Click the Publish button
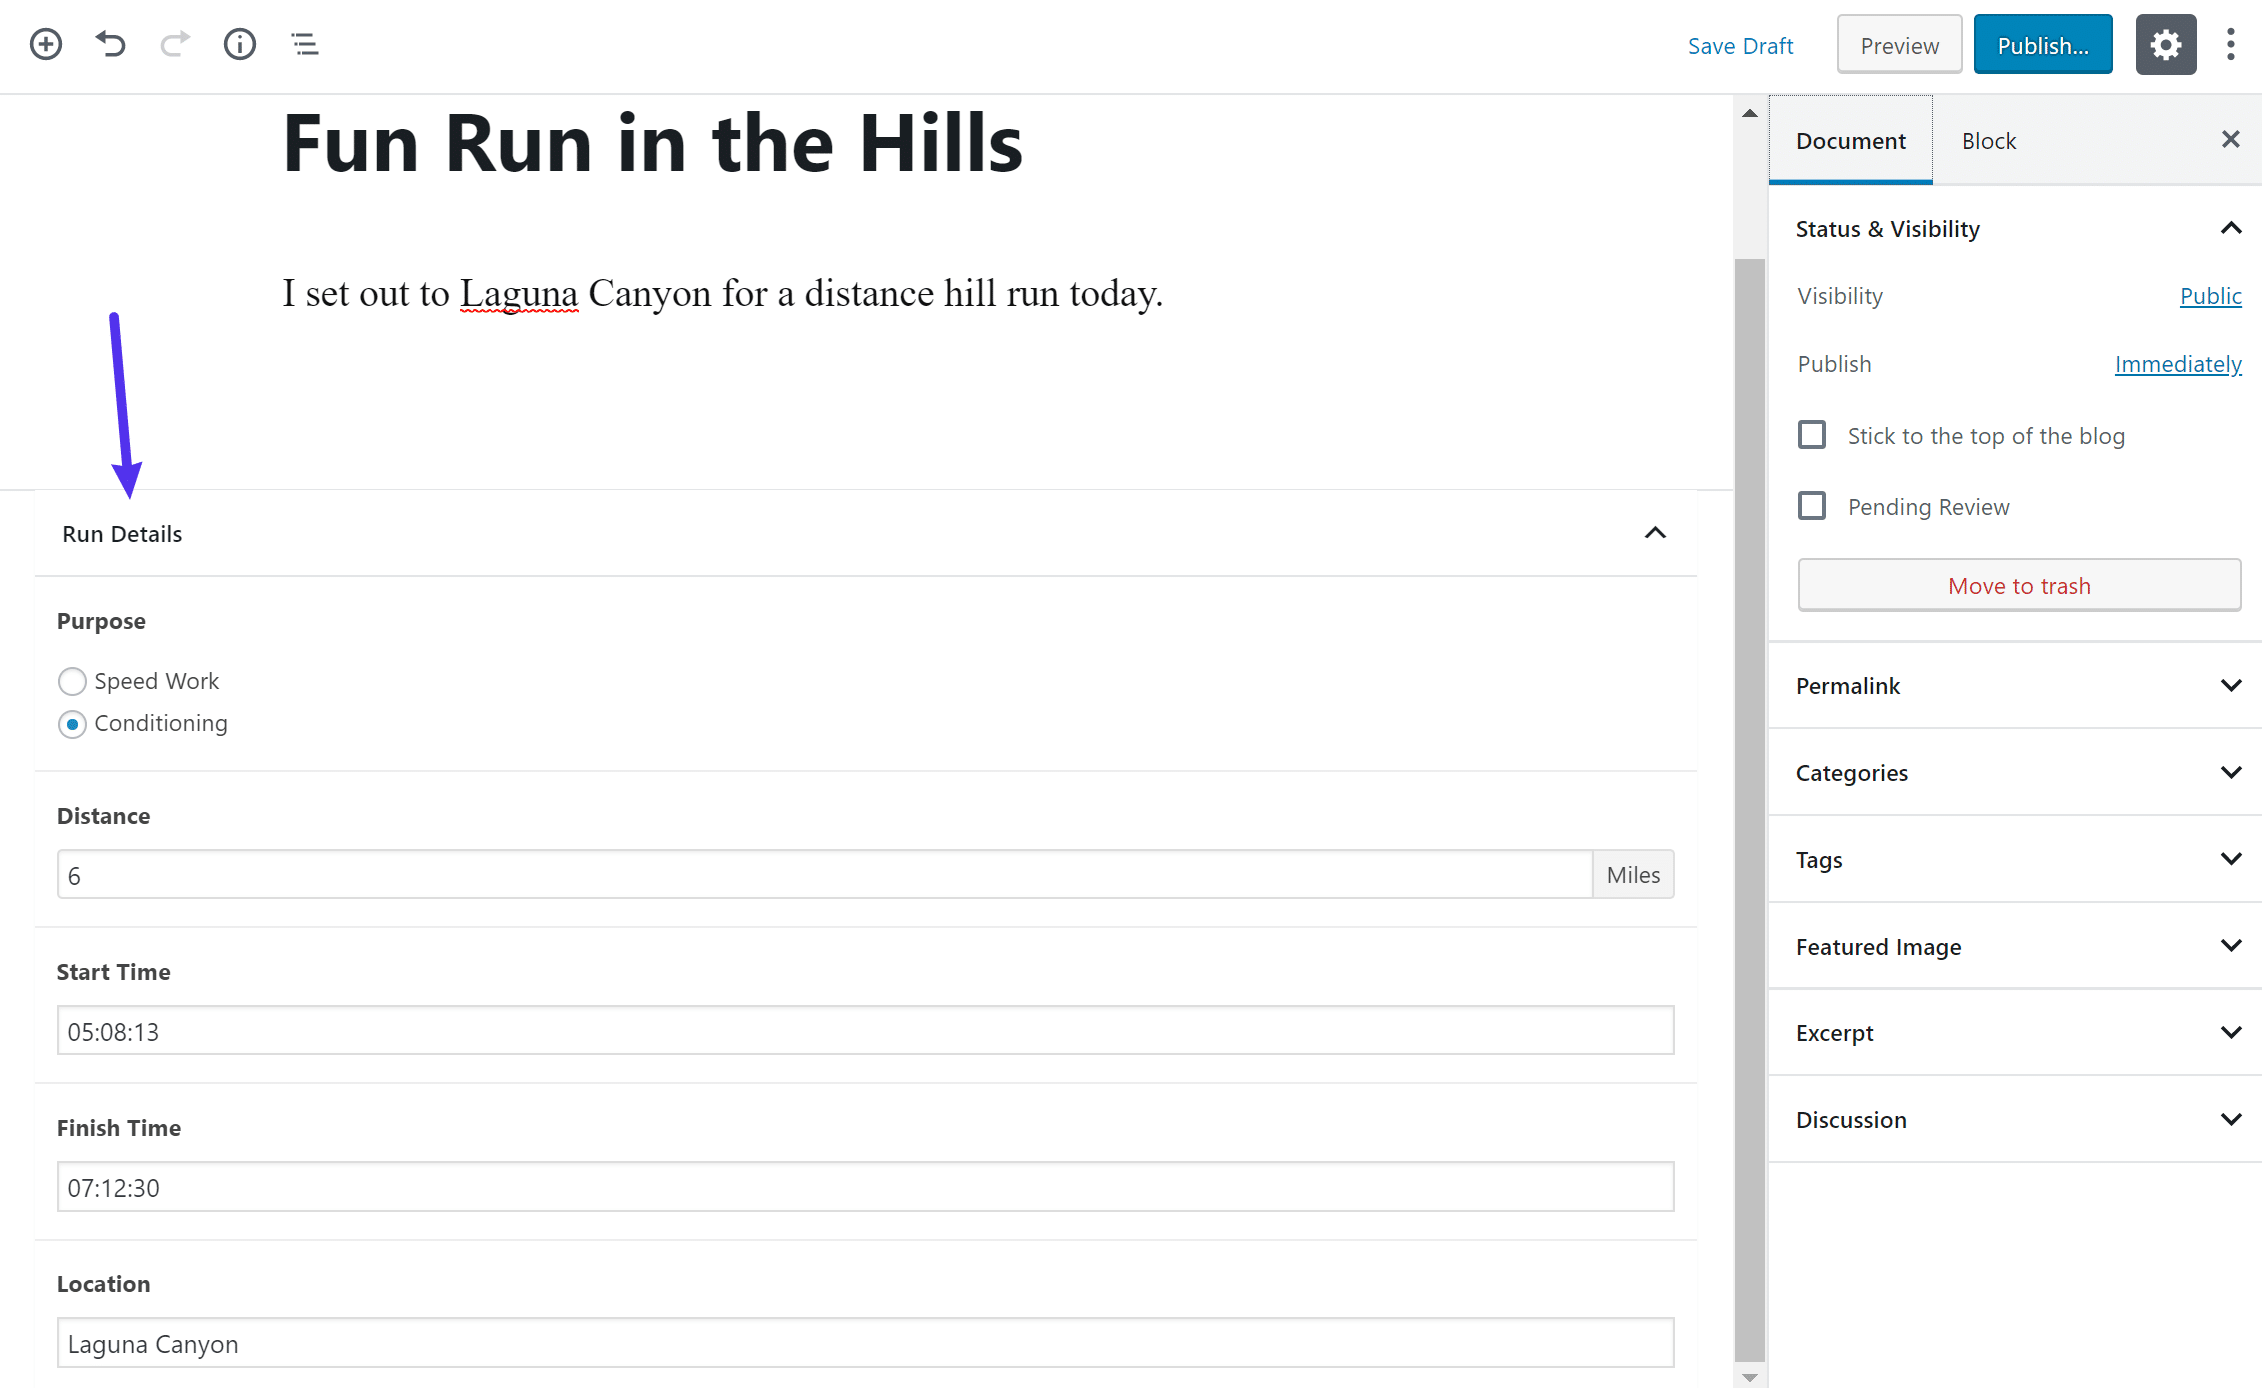 [x=2041, y=44]
